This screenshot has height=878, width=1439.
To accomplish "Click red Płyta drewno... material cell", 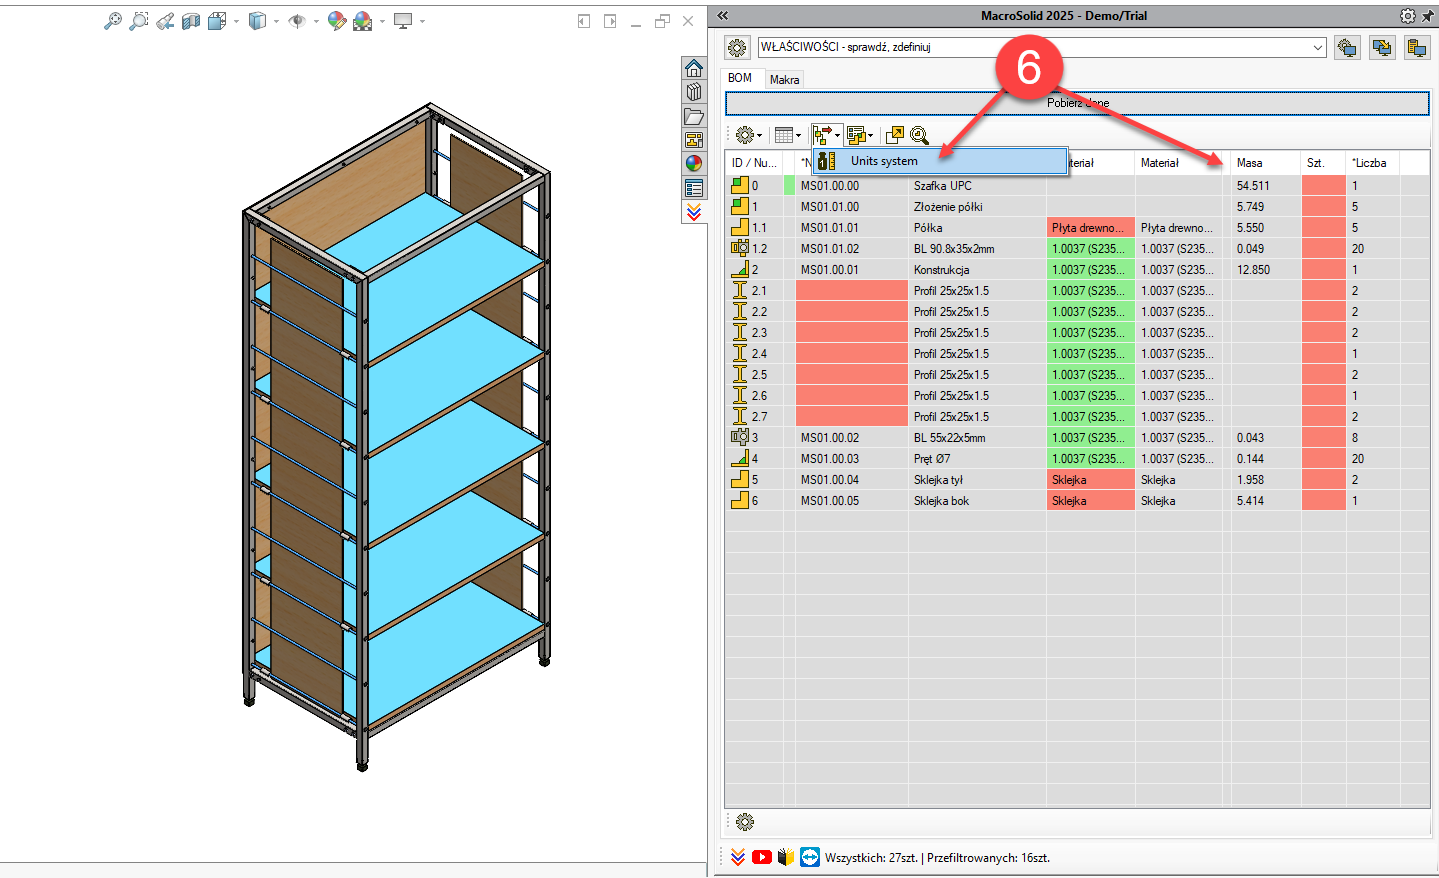I will pyautogui.click(x=1090, y=228).
